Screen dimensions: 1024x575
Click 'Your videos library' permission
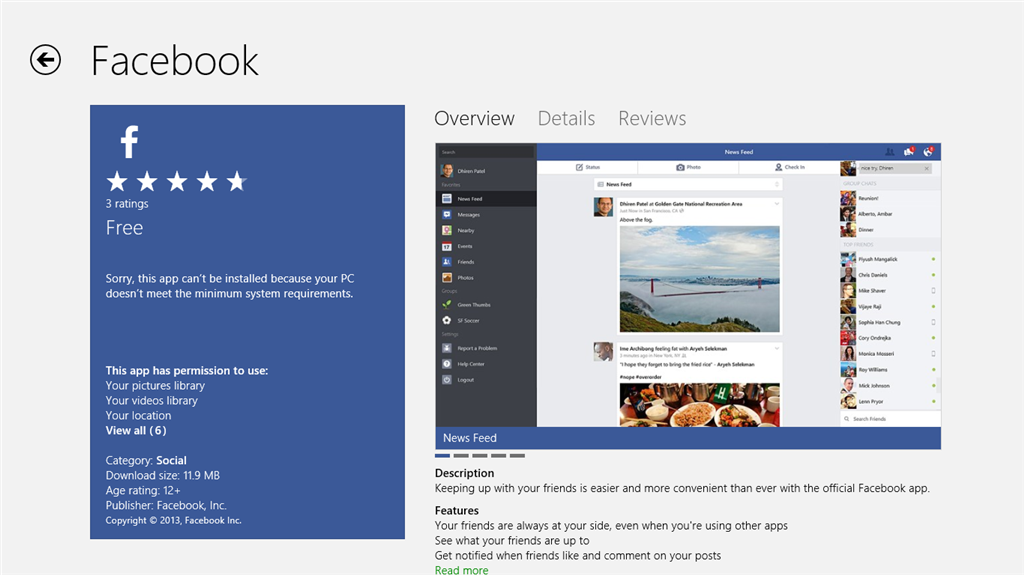coord(151,401)
